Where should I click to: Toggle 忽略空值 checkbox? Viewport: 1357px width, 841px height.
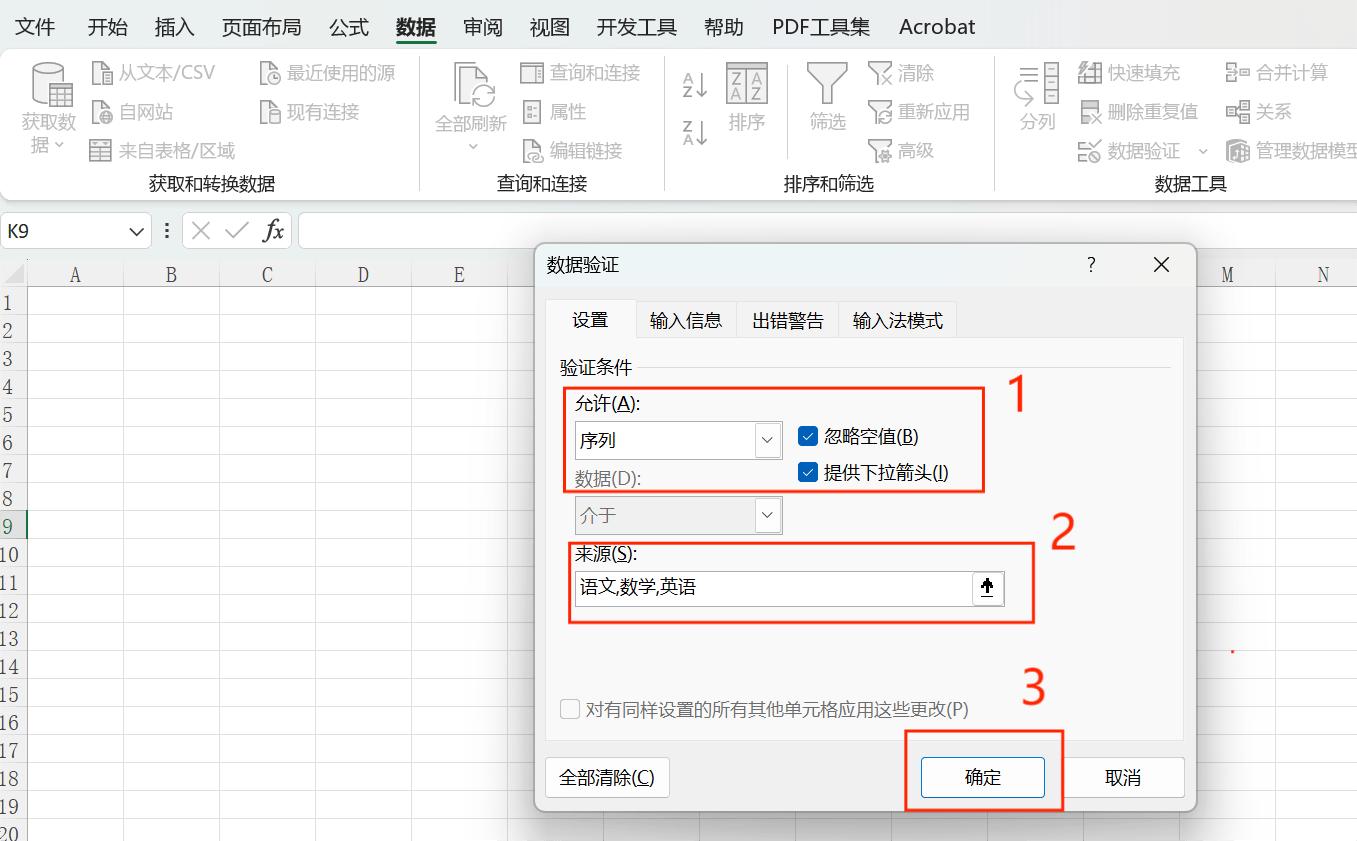[x=808, y=436]
